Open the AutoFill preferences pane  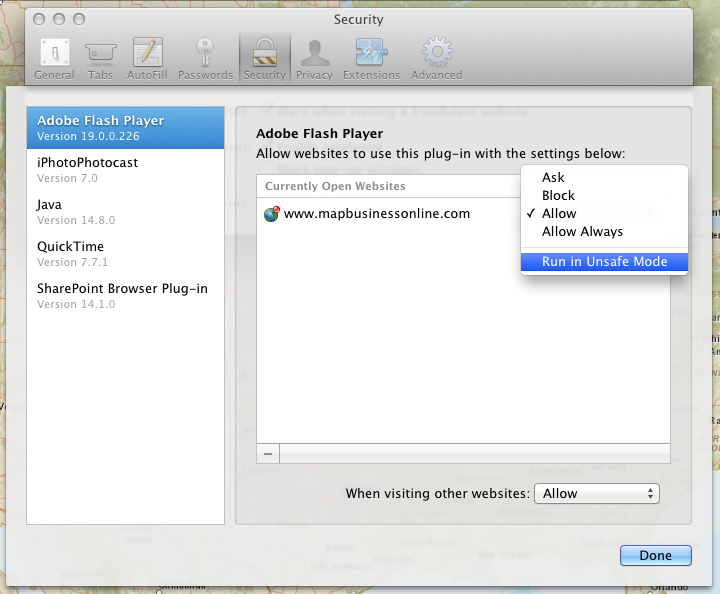pos(147,60)
